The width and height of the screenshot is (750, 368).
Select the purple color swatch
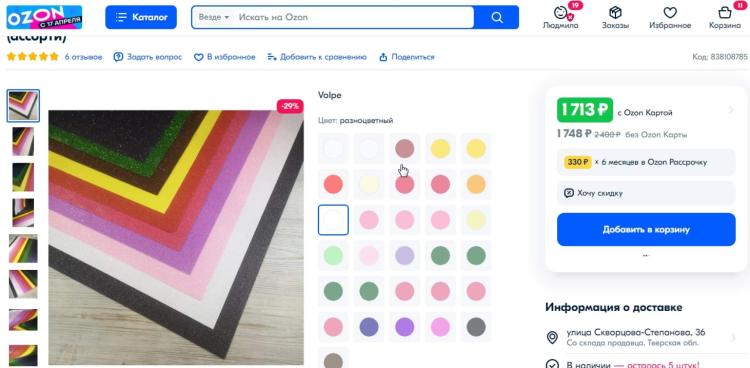pos(405,327)
